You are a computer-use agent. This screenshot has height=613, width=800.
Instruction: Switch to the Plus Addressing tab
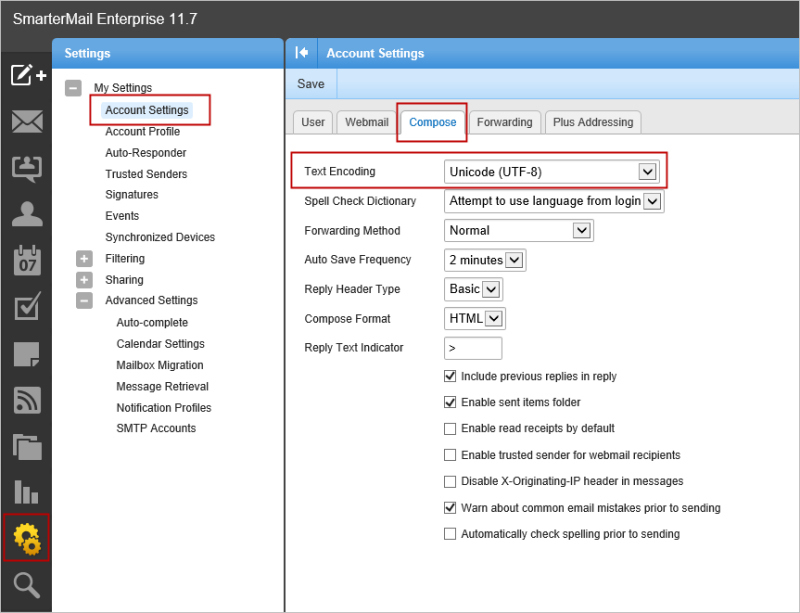click(x=593, y=122)
